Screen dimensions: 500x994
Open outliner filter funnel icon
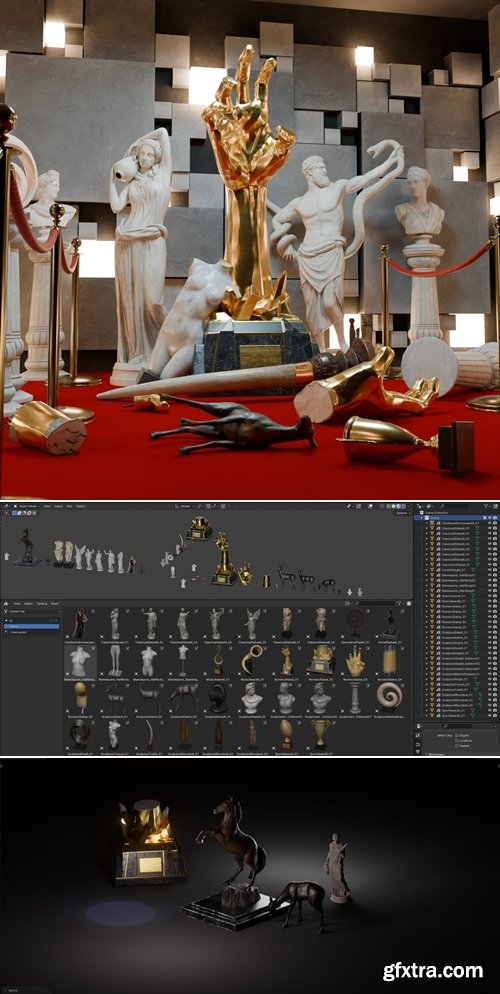(486, 506)
